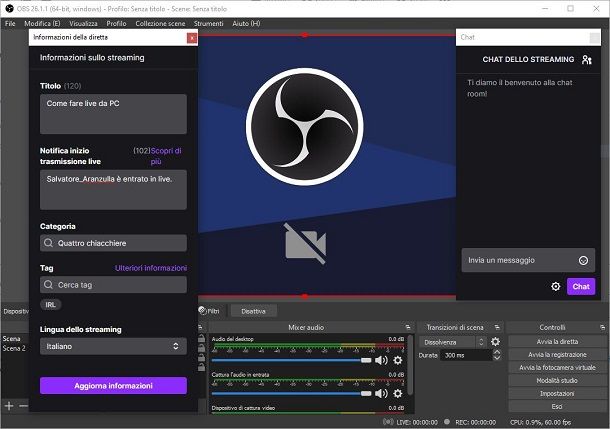Mute the Cattura l'audio in entrata speaker
This screenshot has width=610, height=429.
coord(381,394)
